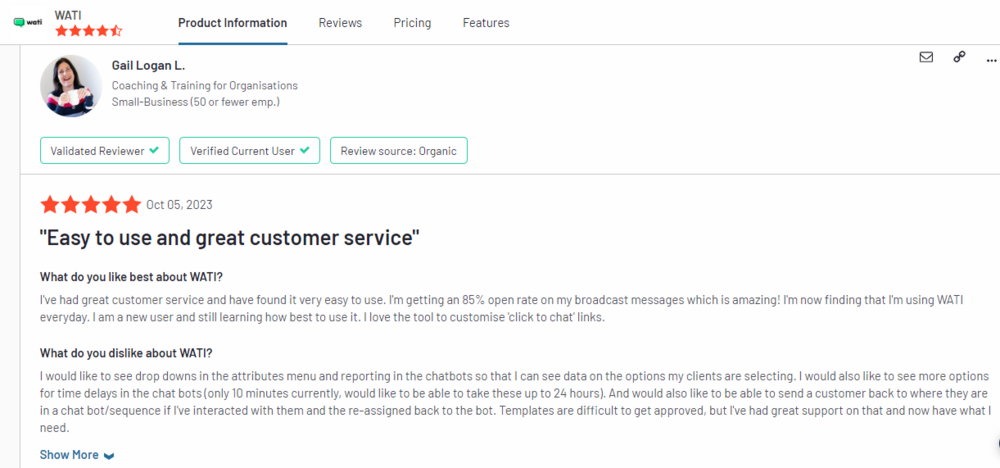Select the Product Information tab
The height and width of the screenshot is (468, 1000).
pyautogui.click(x=233, y=23)
